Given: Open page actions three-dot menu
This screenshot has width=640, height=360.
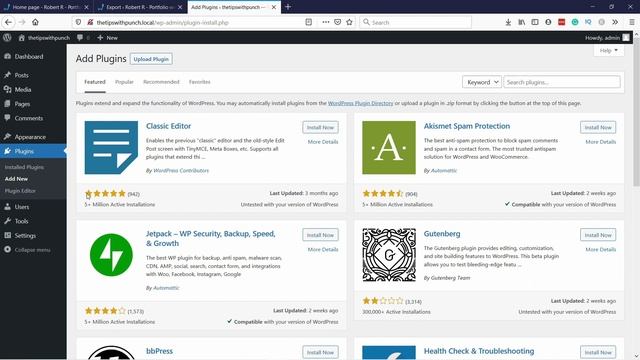Looking at the screenshot, I should pyautogui.click(x=325, y=22).
